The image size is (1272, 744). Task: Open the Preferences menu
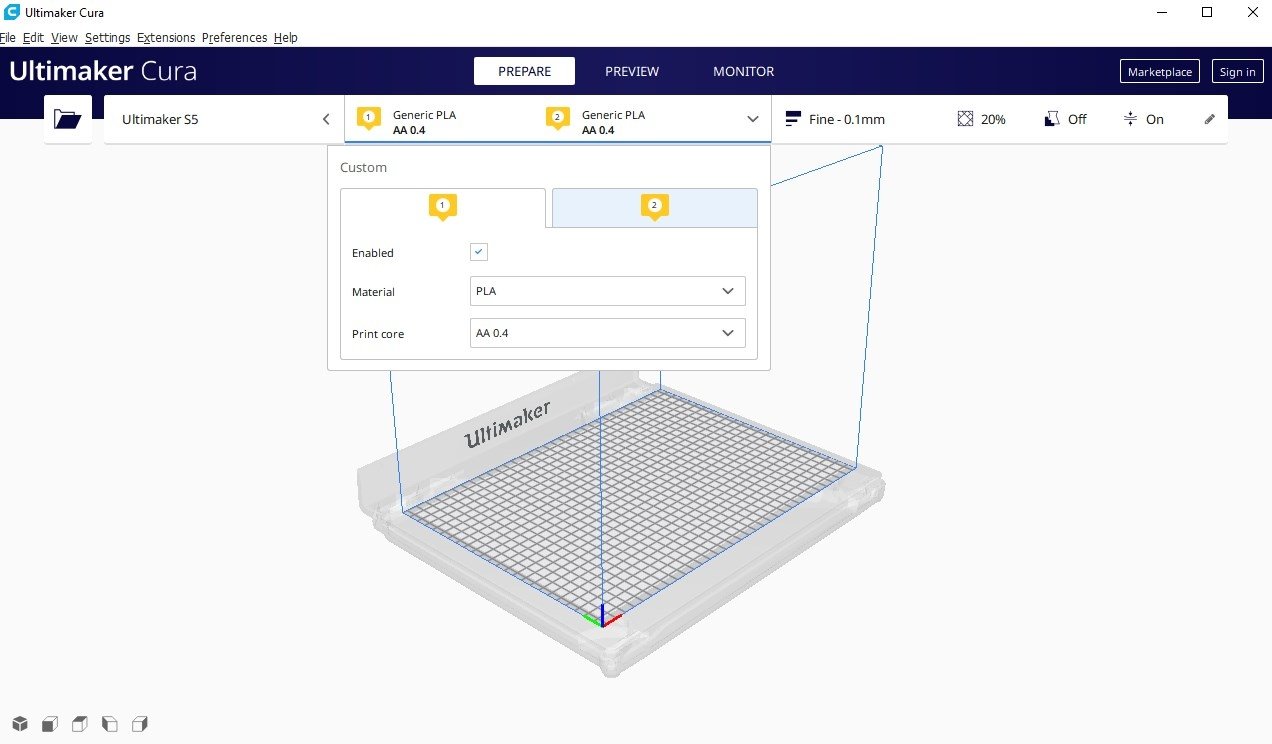[234, 37]
